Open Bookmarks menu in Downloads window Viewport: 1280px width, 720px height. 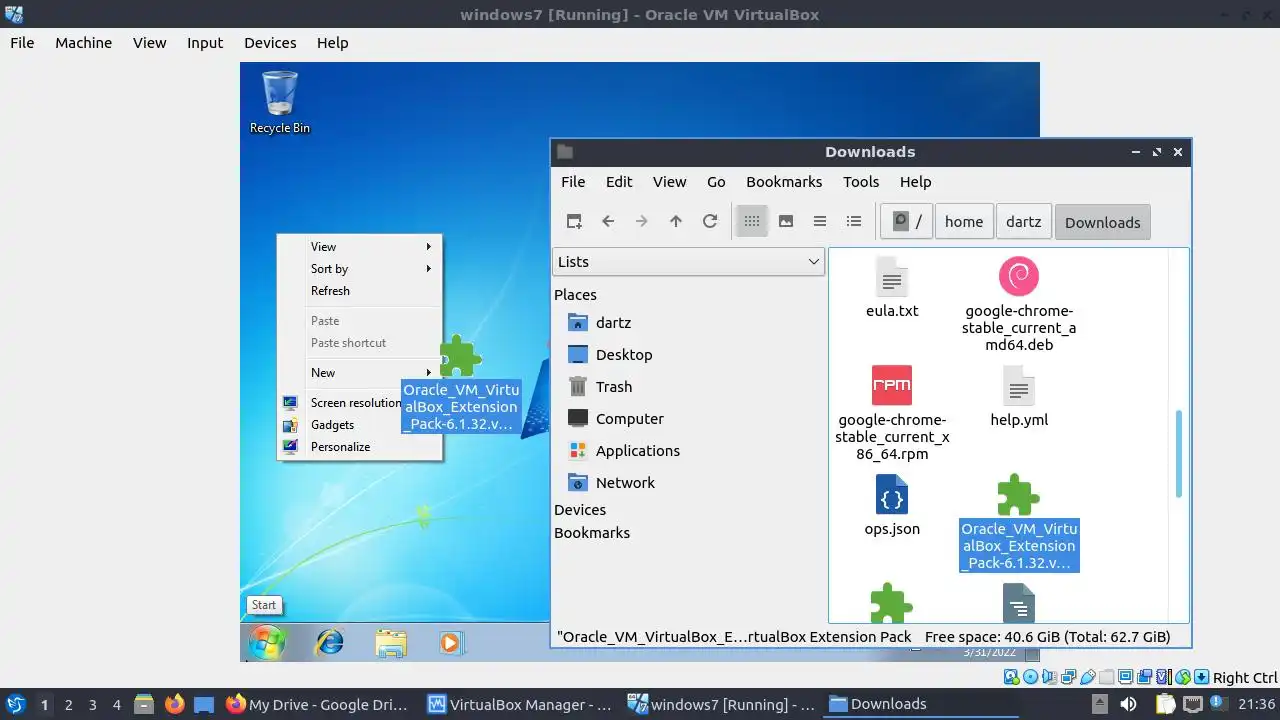[x=784, y=182]
